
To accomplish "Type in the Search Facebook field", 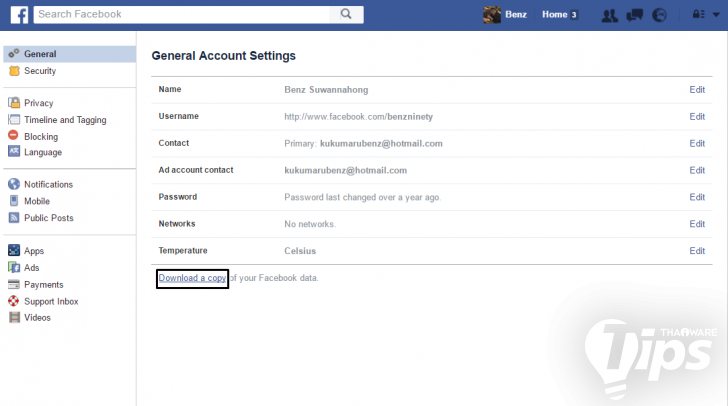I will pos(180,14).
